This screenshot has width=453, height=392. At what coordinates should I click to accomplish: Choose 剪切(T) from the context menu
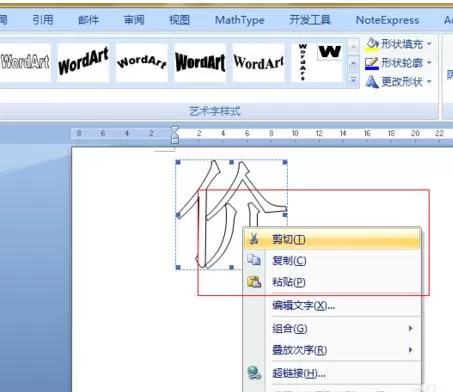click(x=332, y=239)
